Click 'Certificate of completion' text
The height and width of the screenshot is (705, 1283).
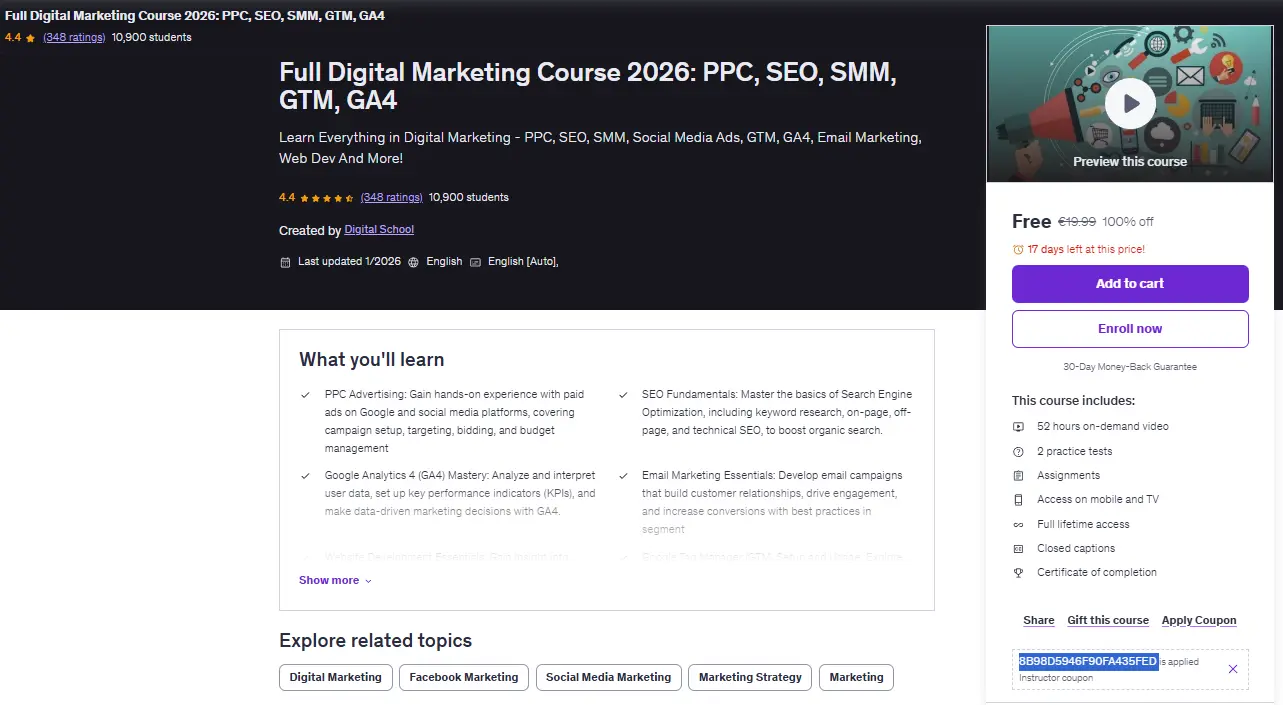1097,572
